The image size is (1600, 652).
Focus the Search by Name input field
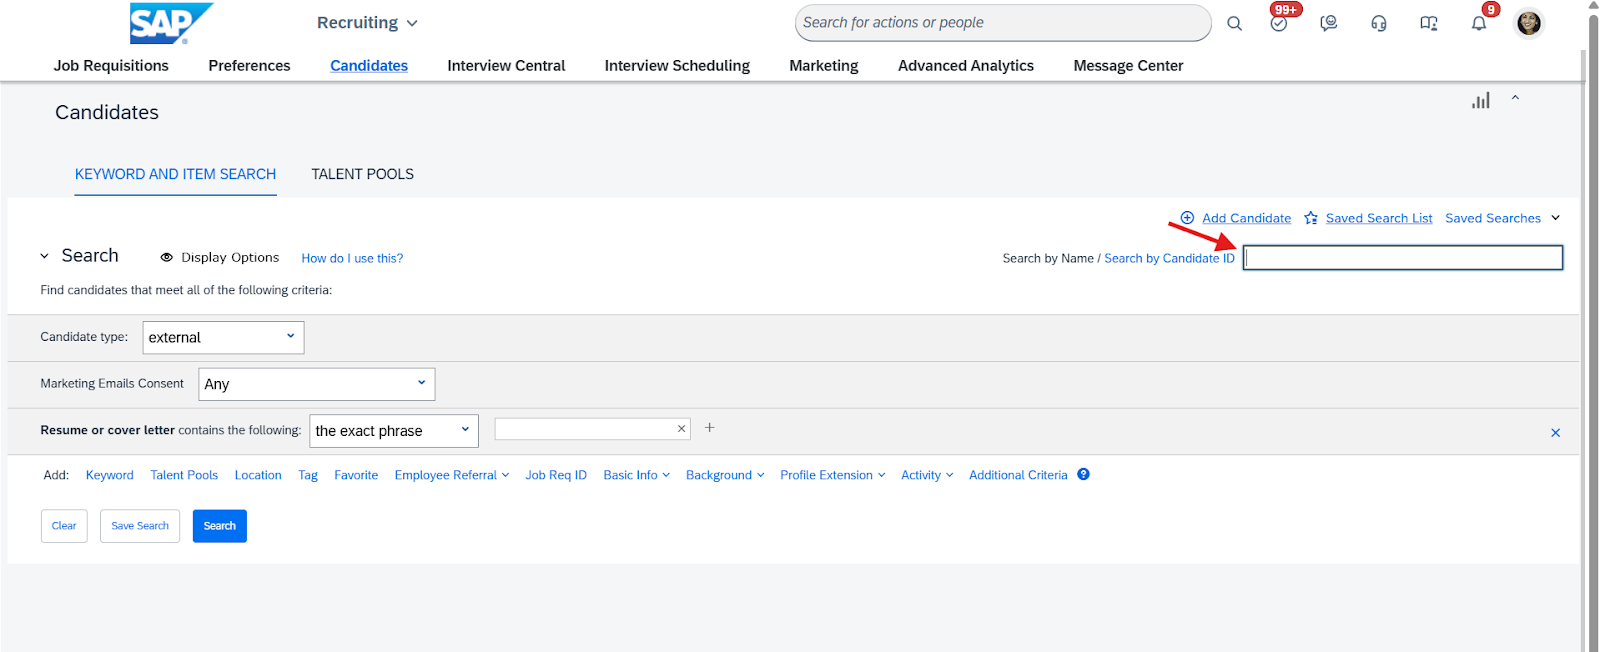(1402, 258)
